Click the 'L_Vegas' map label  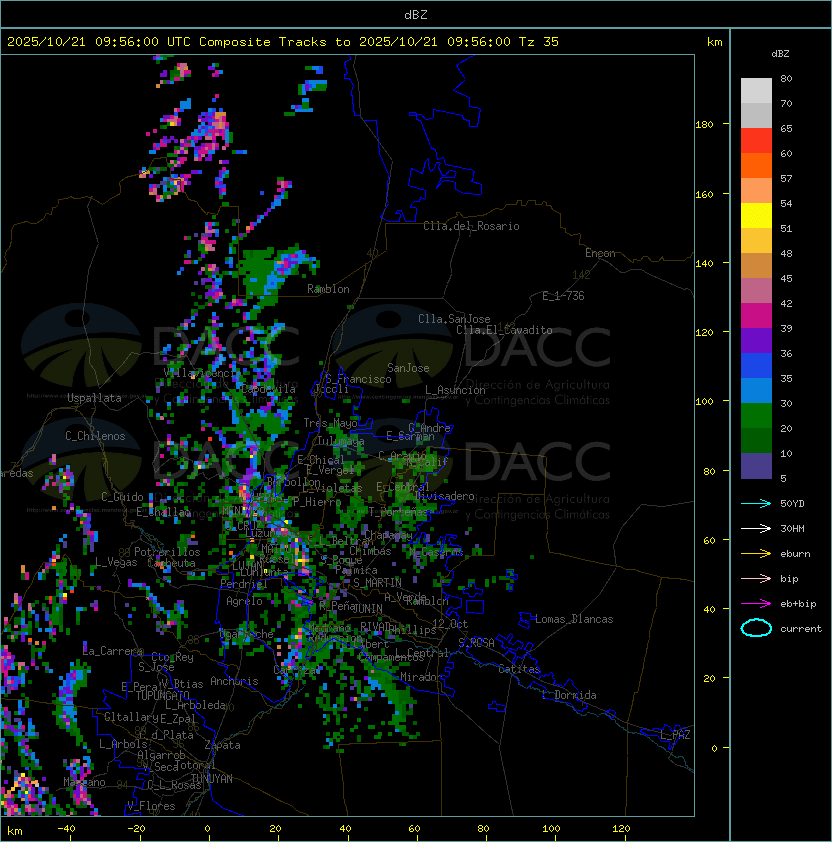[116, 562]
